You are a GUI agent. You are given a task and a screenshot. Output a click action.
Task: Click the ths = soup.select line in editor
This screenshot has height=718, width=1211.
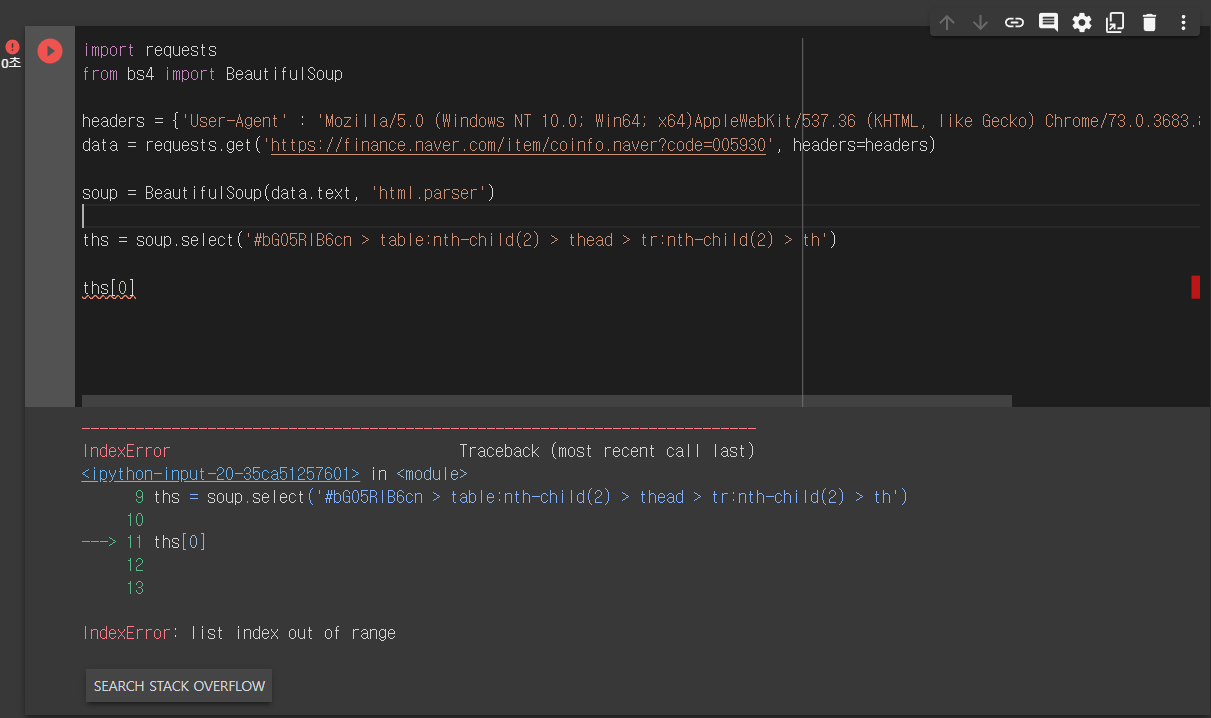(x=459, y=240)
